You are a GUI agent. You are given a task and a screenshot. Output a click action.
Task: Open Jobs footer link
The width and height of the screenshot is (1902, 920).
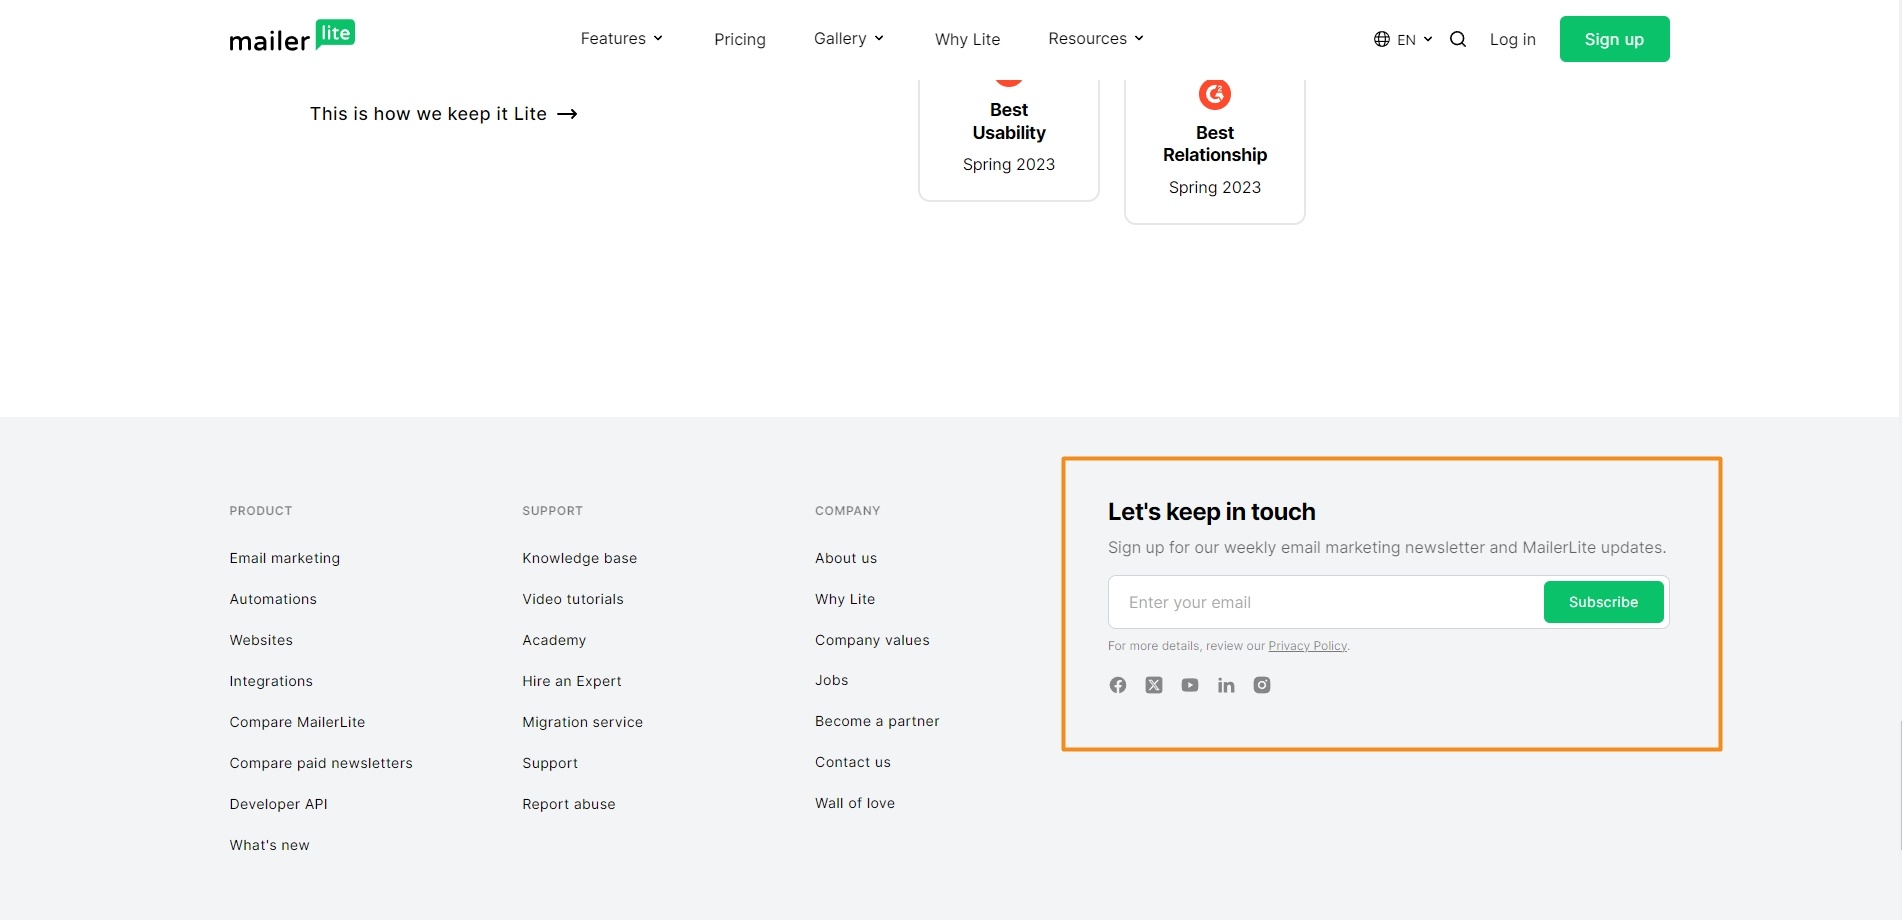click(x=832, y=680)
